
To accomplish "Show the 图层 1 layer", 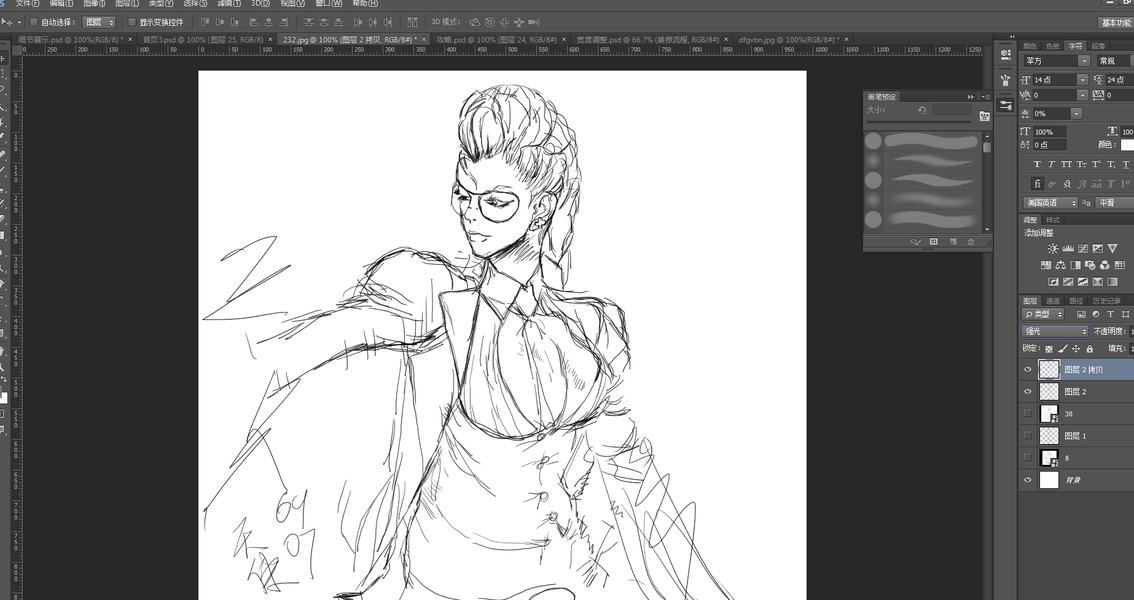I will [1028, 436].
